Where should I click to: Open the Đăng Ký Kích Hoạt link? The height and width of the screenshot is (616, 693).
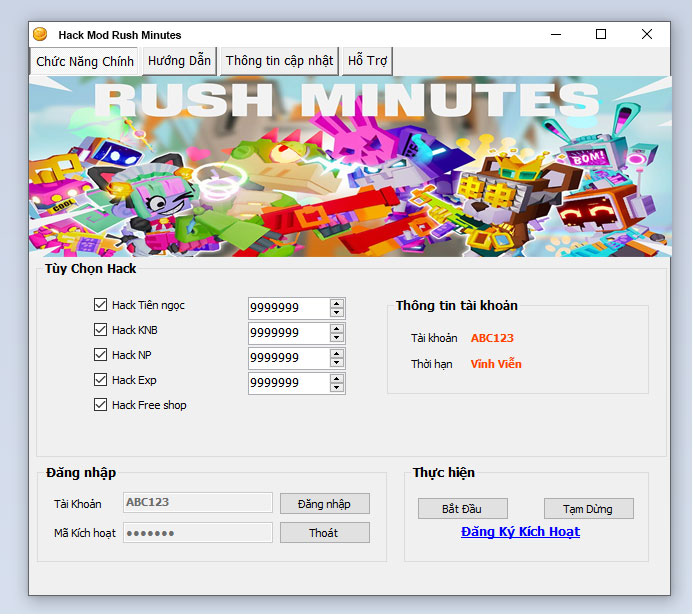(520, 532)
